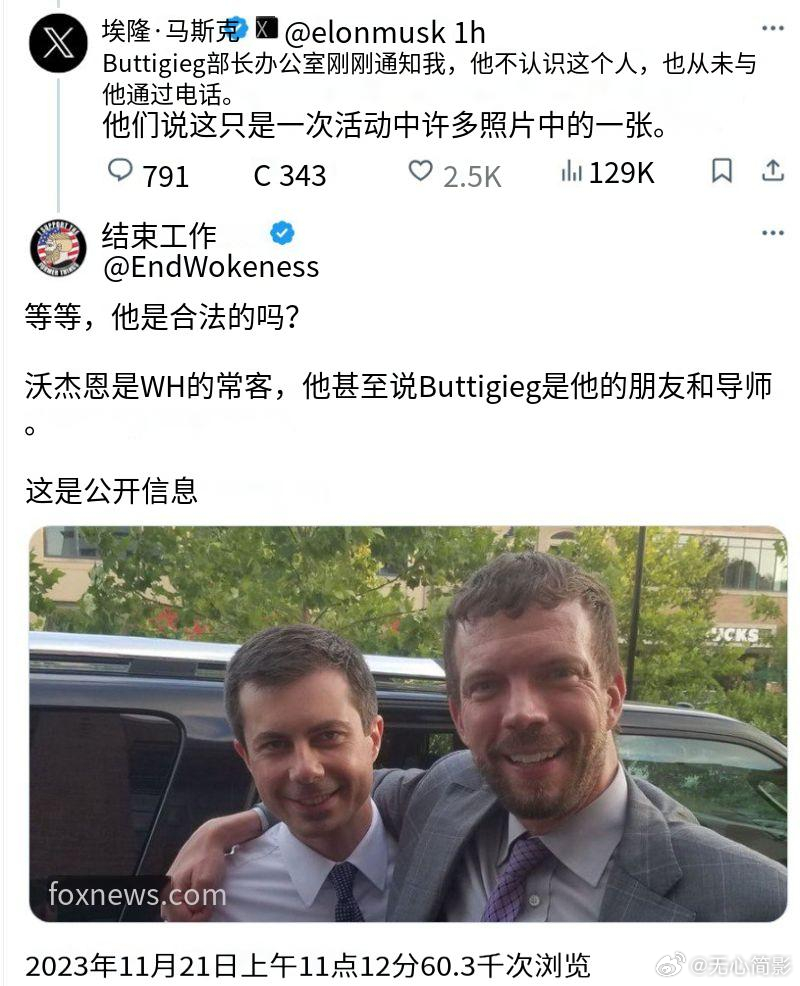Open the @EndWokeness handle link

211,267
